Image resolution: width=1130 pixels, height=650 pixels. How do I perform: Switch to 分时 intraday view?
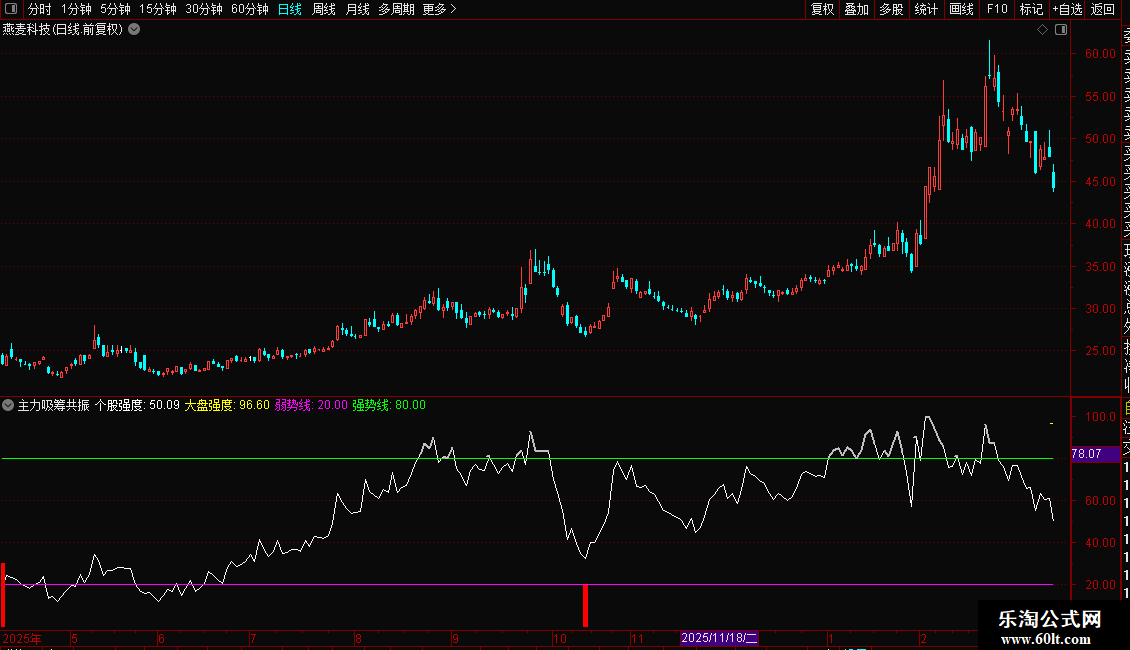(40, 9)
